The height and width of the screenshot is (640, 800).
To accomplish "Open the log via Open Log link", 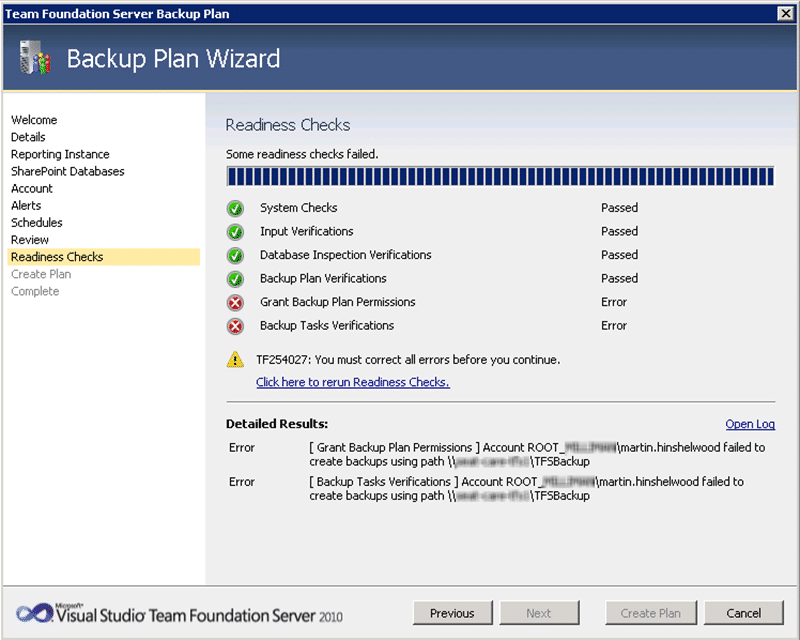I will pos(750,424).
